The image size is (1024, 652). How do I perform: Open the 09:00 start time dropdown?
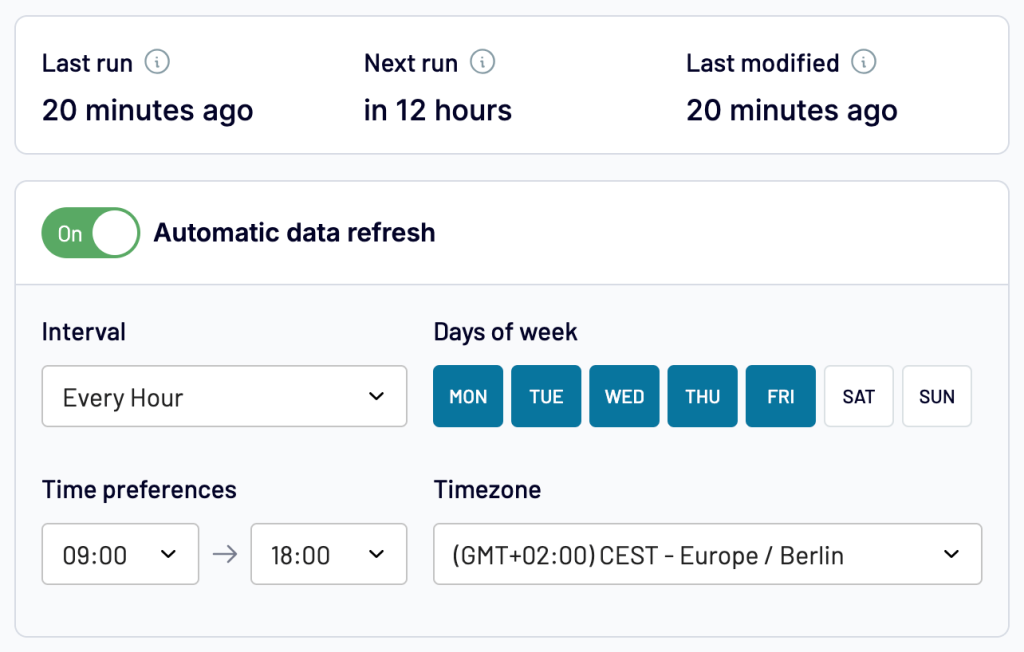[120, 554]
